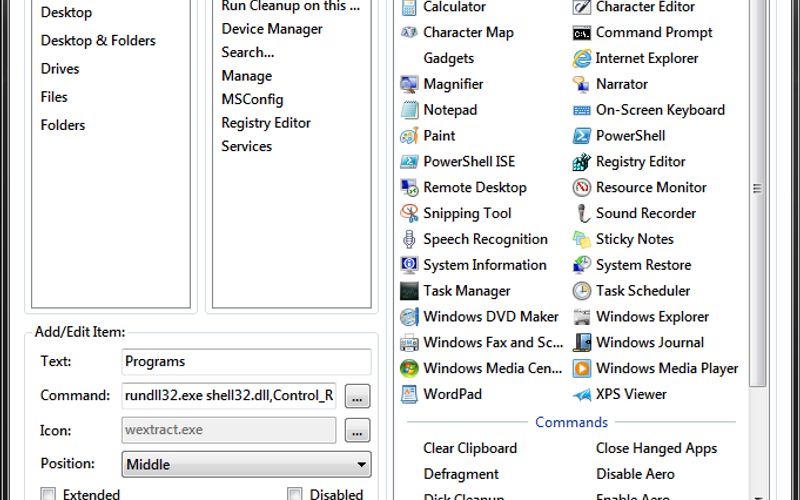This screenshot has width=800, height=500.
Task: Select the Speech Recognition icon
Action: (409, 239)
